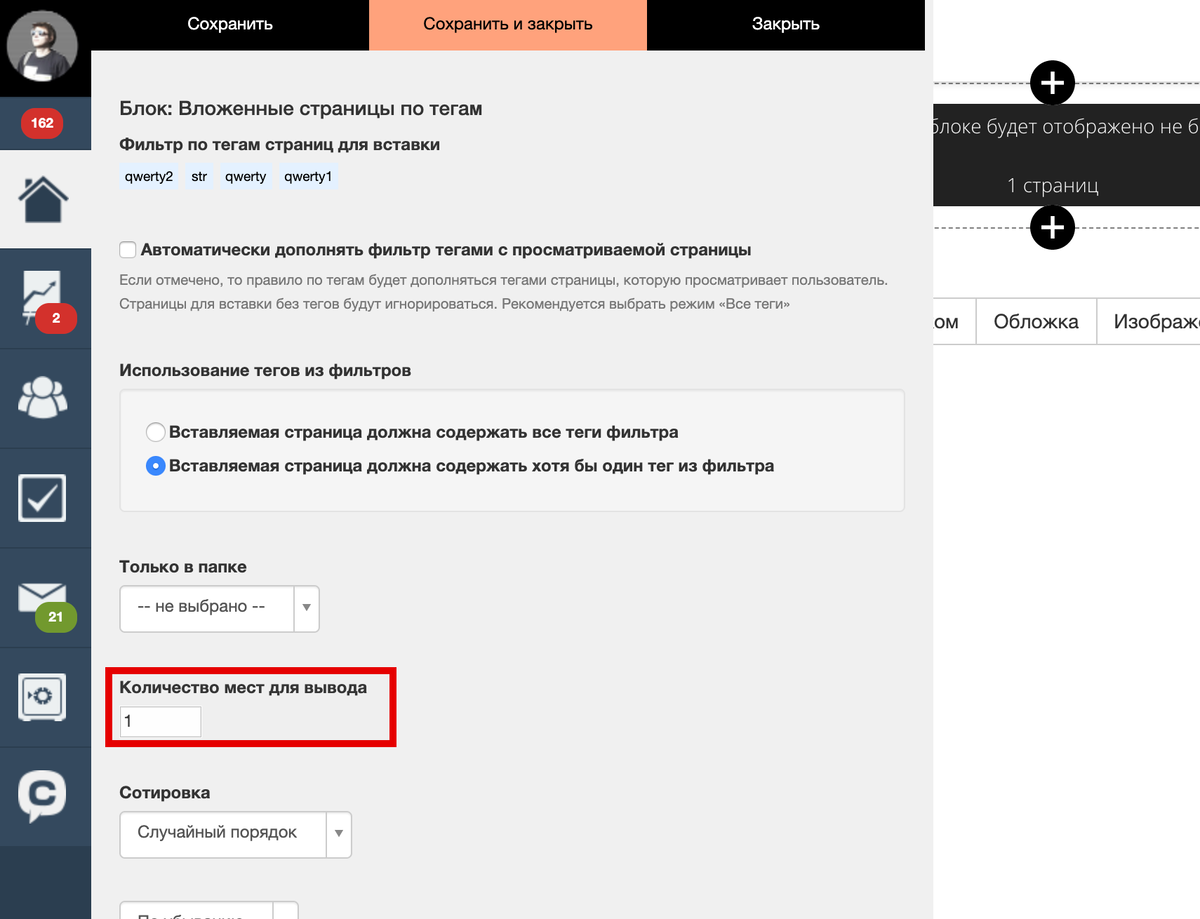Click the 'Блок: Вложенные страницы по тегам' heading
The width and height of the screenshot is (1200, 919).
[300, 108]
